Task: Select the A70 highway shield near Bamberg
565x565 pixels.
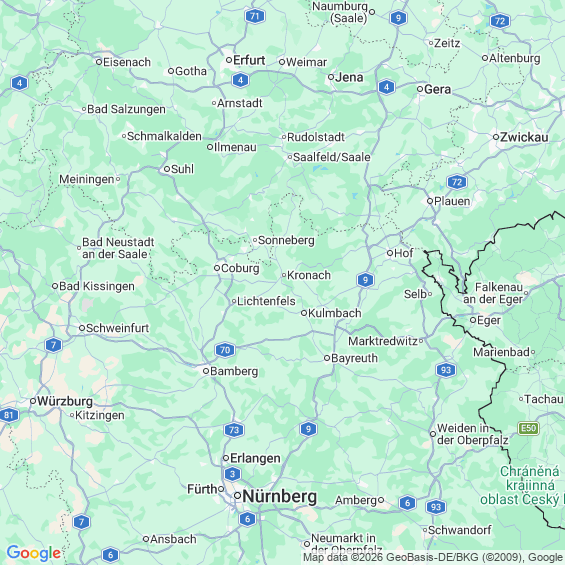Action: [225, 350]
